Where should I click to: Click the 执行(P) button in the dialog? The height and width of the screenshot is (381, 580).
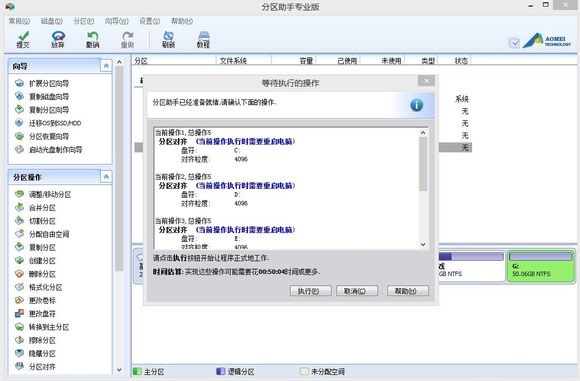310,291
